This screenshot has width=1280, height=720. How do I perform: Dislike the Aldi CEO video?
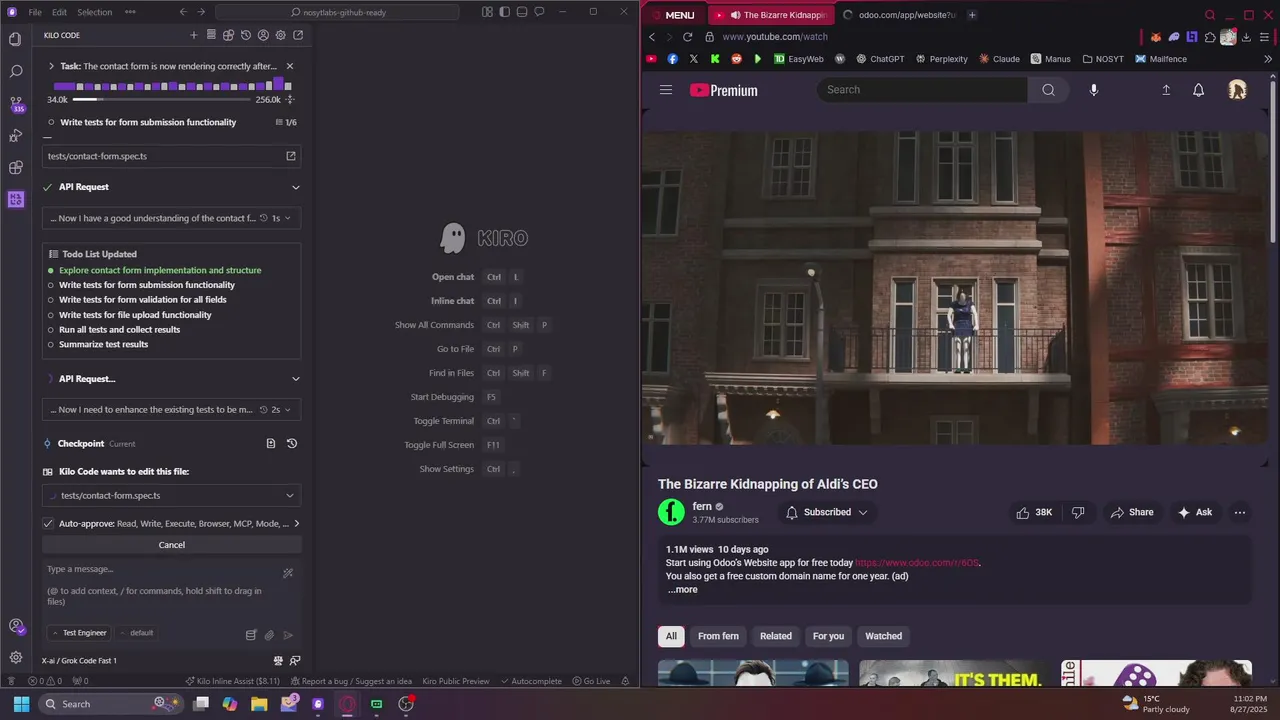tap(1078, 512)
